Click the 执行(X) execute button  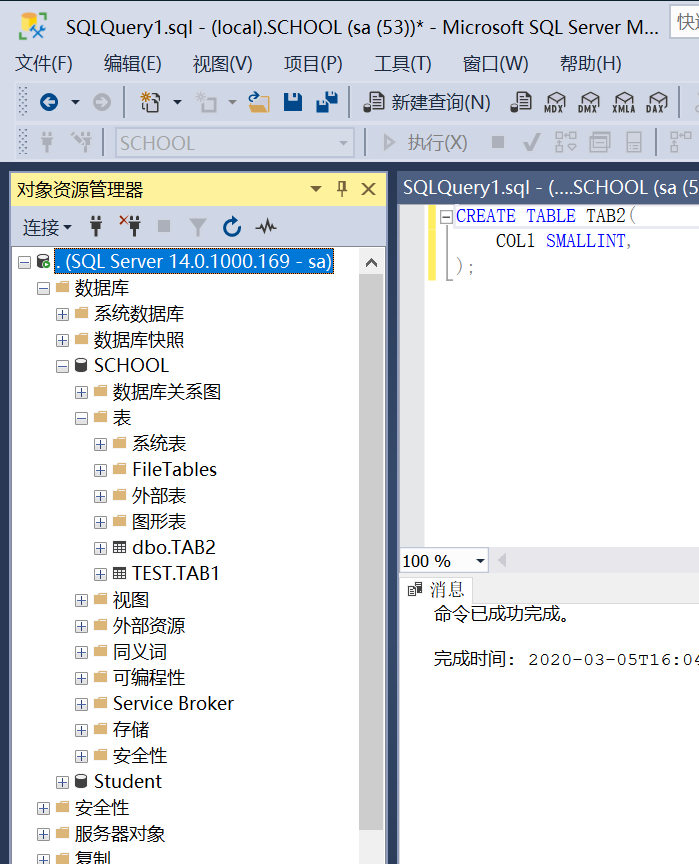[x=425, y=143]
